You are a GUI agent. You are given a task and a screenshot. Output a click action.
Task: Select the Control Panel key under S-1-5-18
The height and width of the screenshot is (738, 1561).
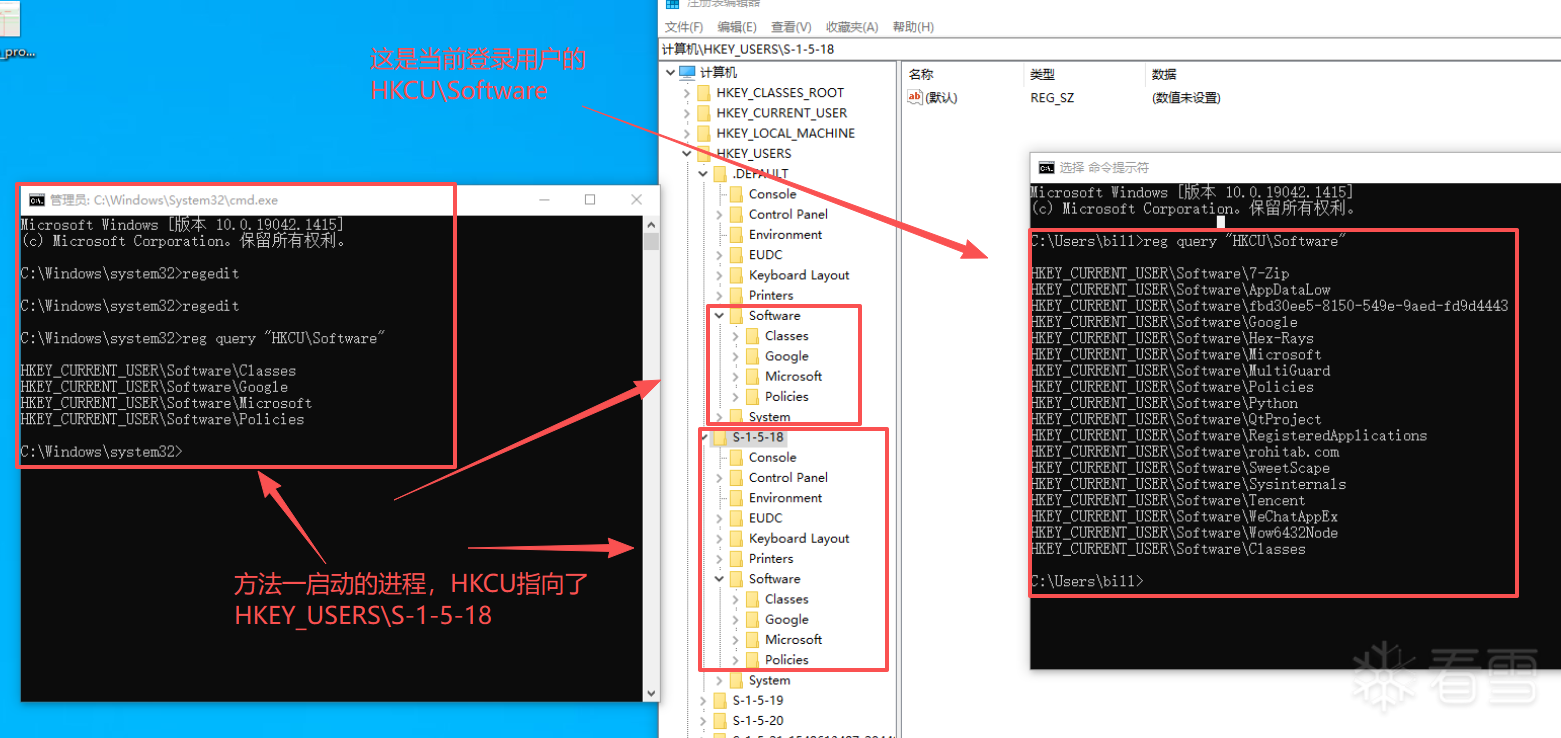pyautogui.click(x=788, y=478)
